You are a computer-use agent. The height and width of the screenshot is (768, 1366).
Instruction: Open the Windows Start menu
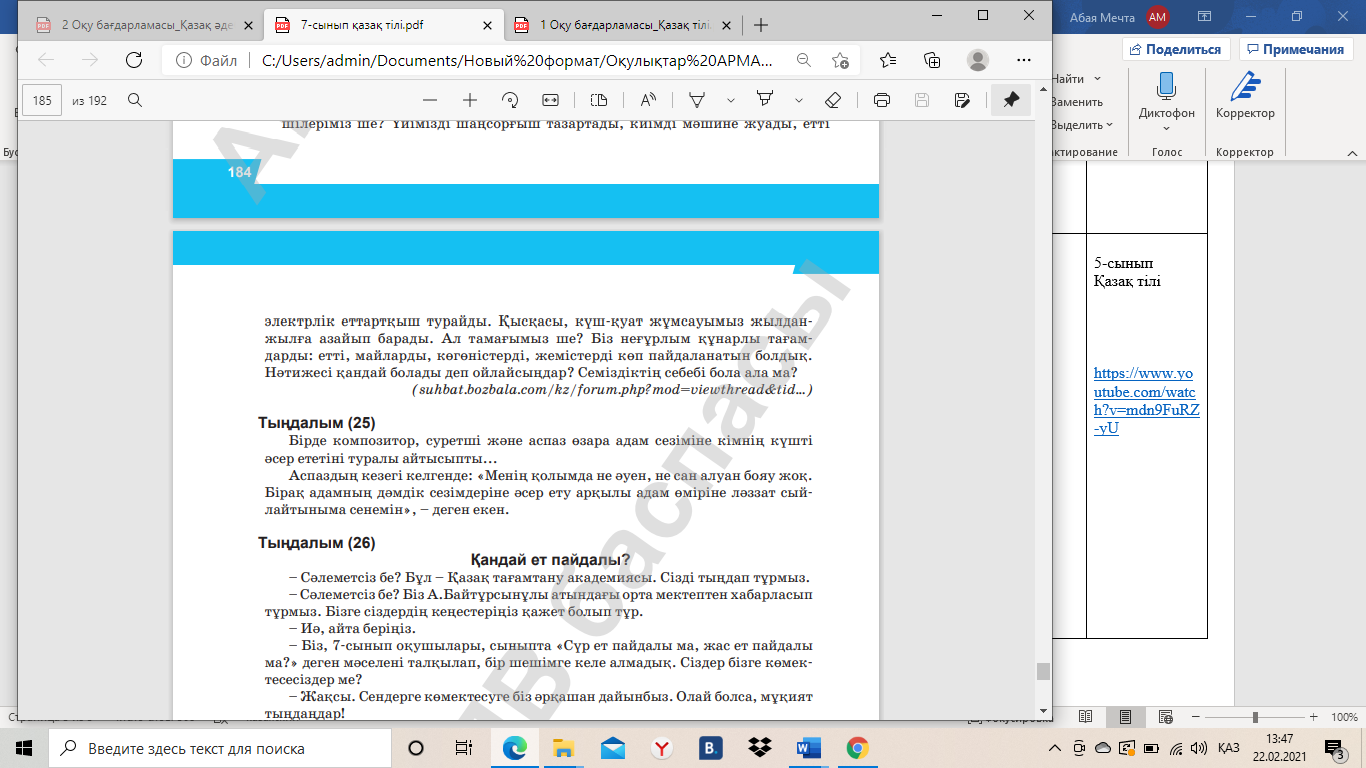(24, 748)
